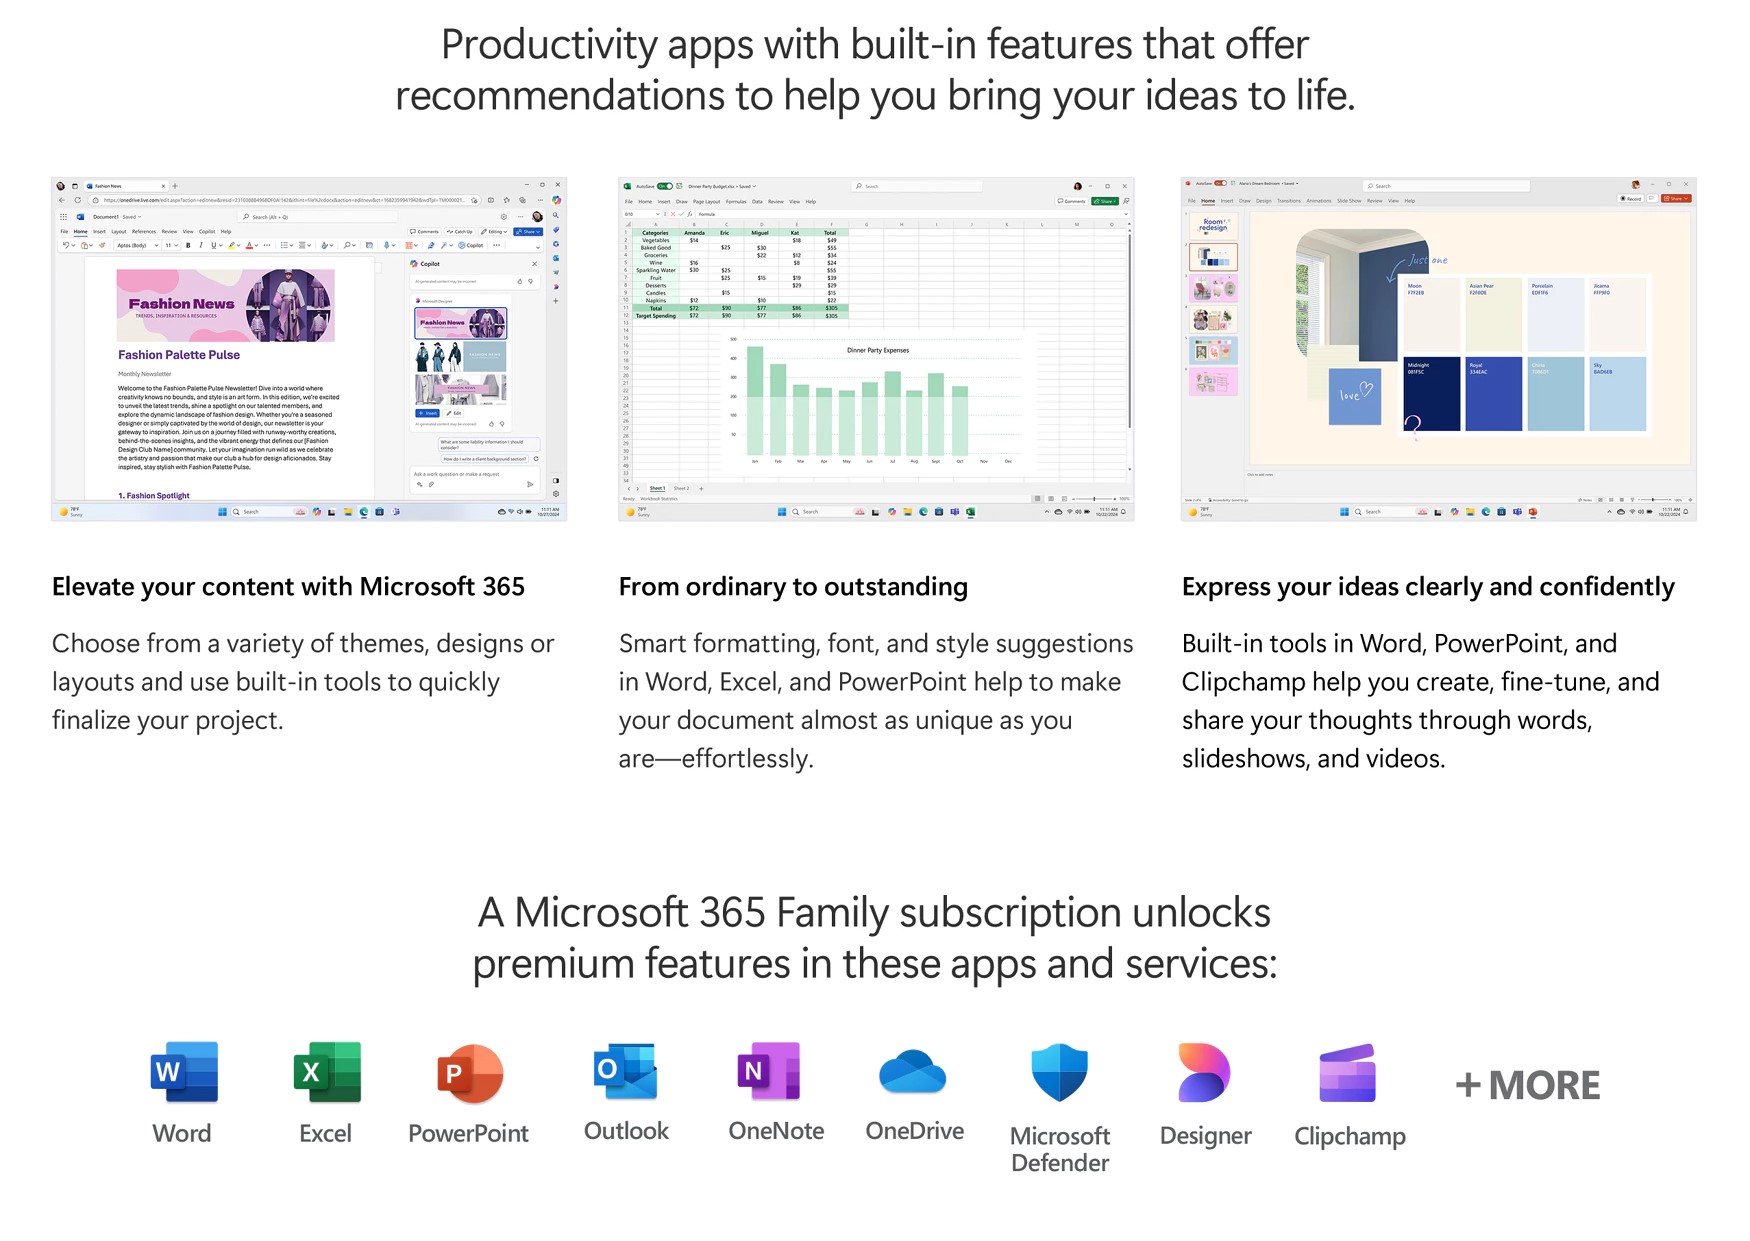The width and height of the screenshot is (1750, 1241).
Task: Click the Undo icon in Word ribbon
Action: point(66,245)
